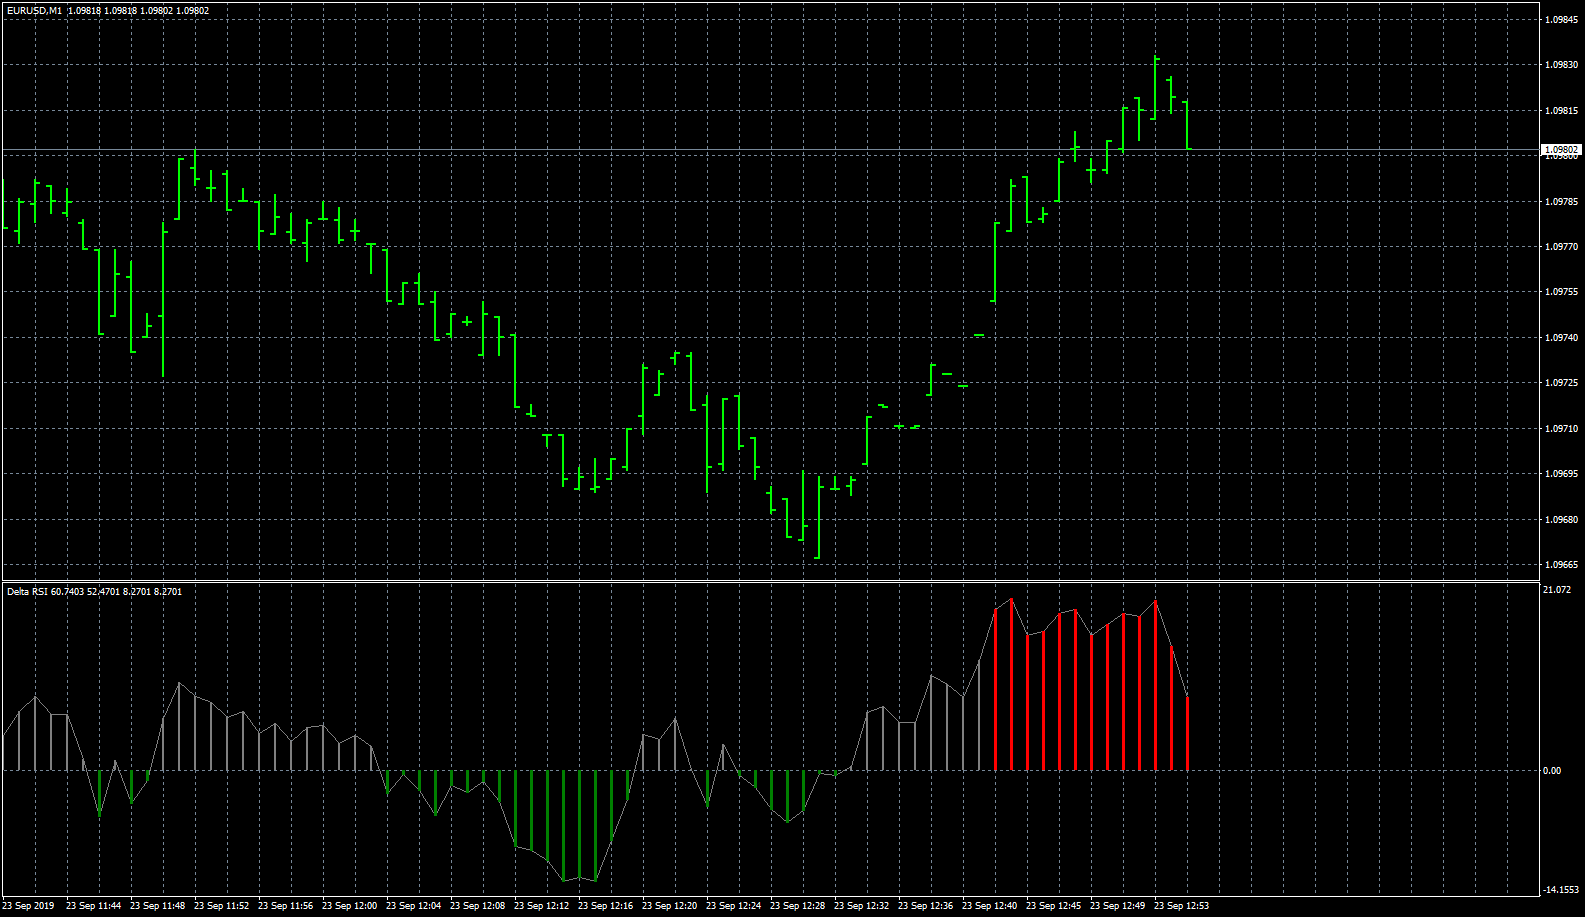
Task: Click the 23 Sep 11:56 time label
Action: 286,906
